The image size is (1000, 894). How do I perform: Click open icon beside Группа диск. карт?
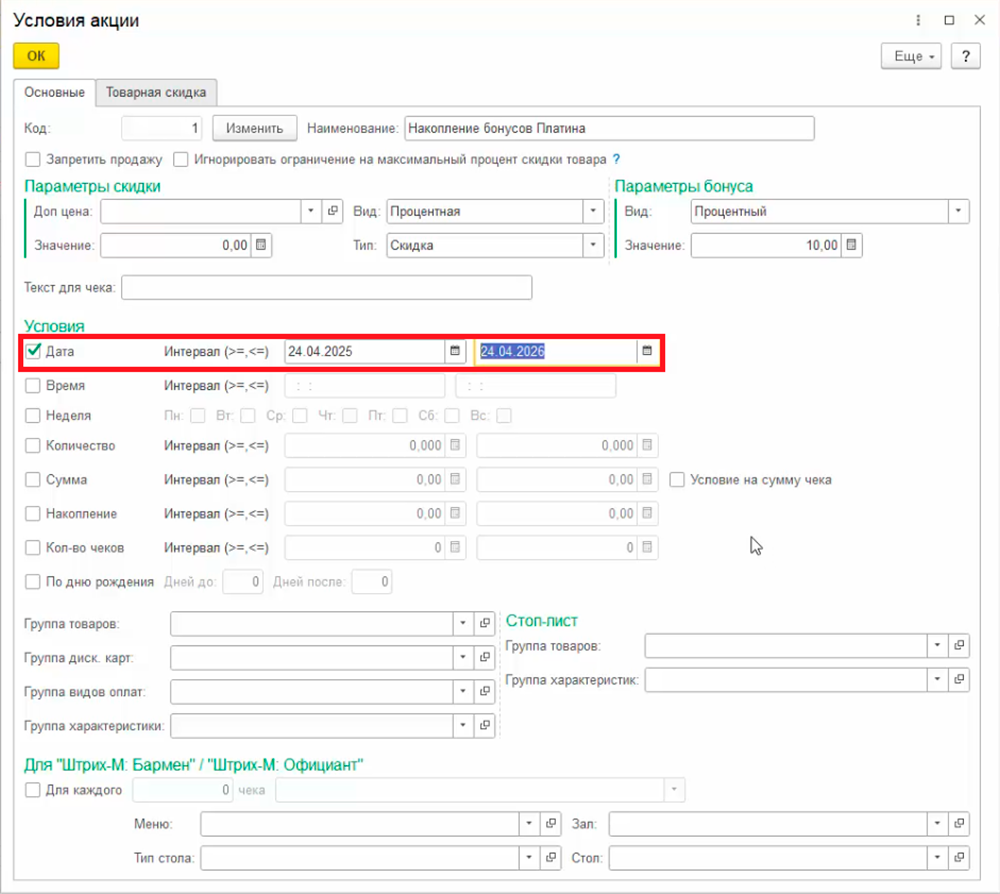click(x=485, y=658)
